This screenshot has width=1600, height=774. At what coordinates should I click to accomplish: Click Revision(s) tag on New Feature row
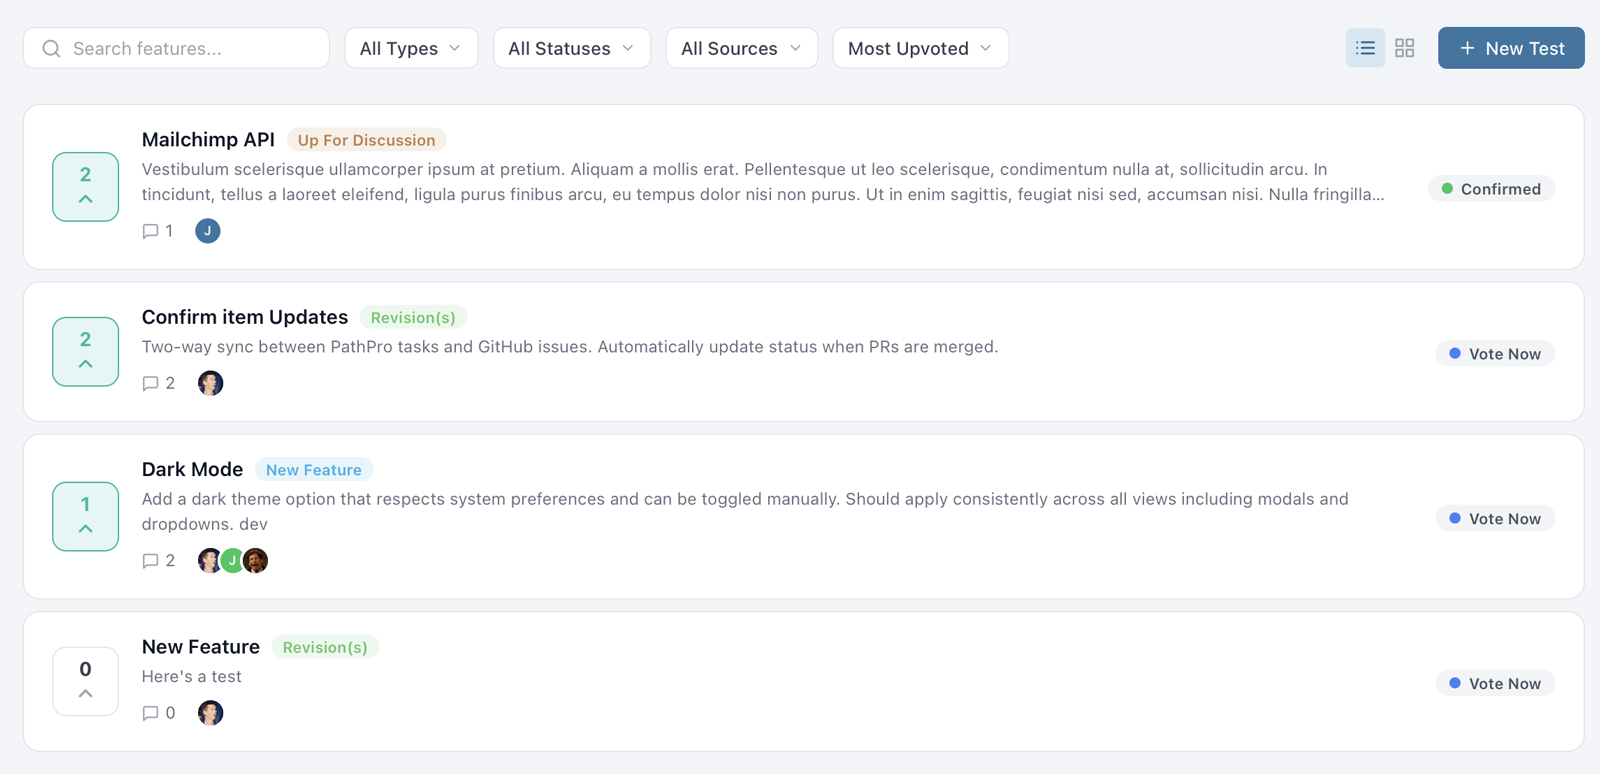click(325, 647)
